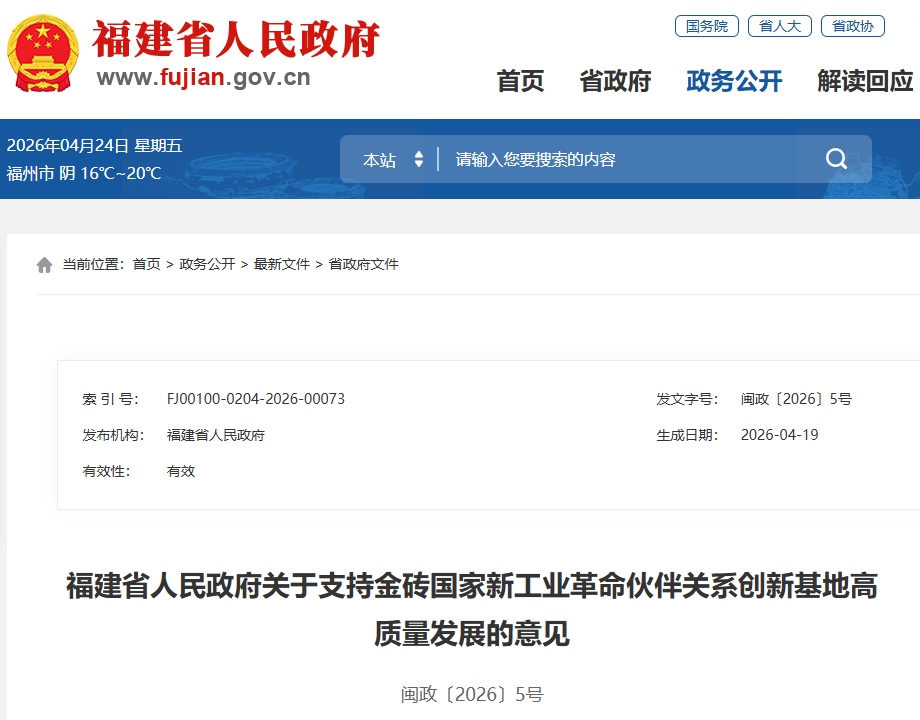Click the up-down arrow beside 本站

[x=419, y=160]
